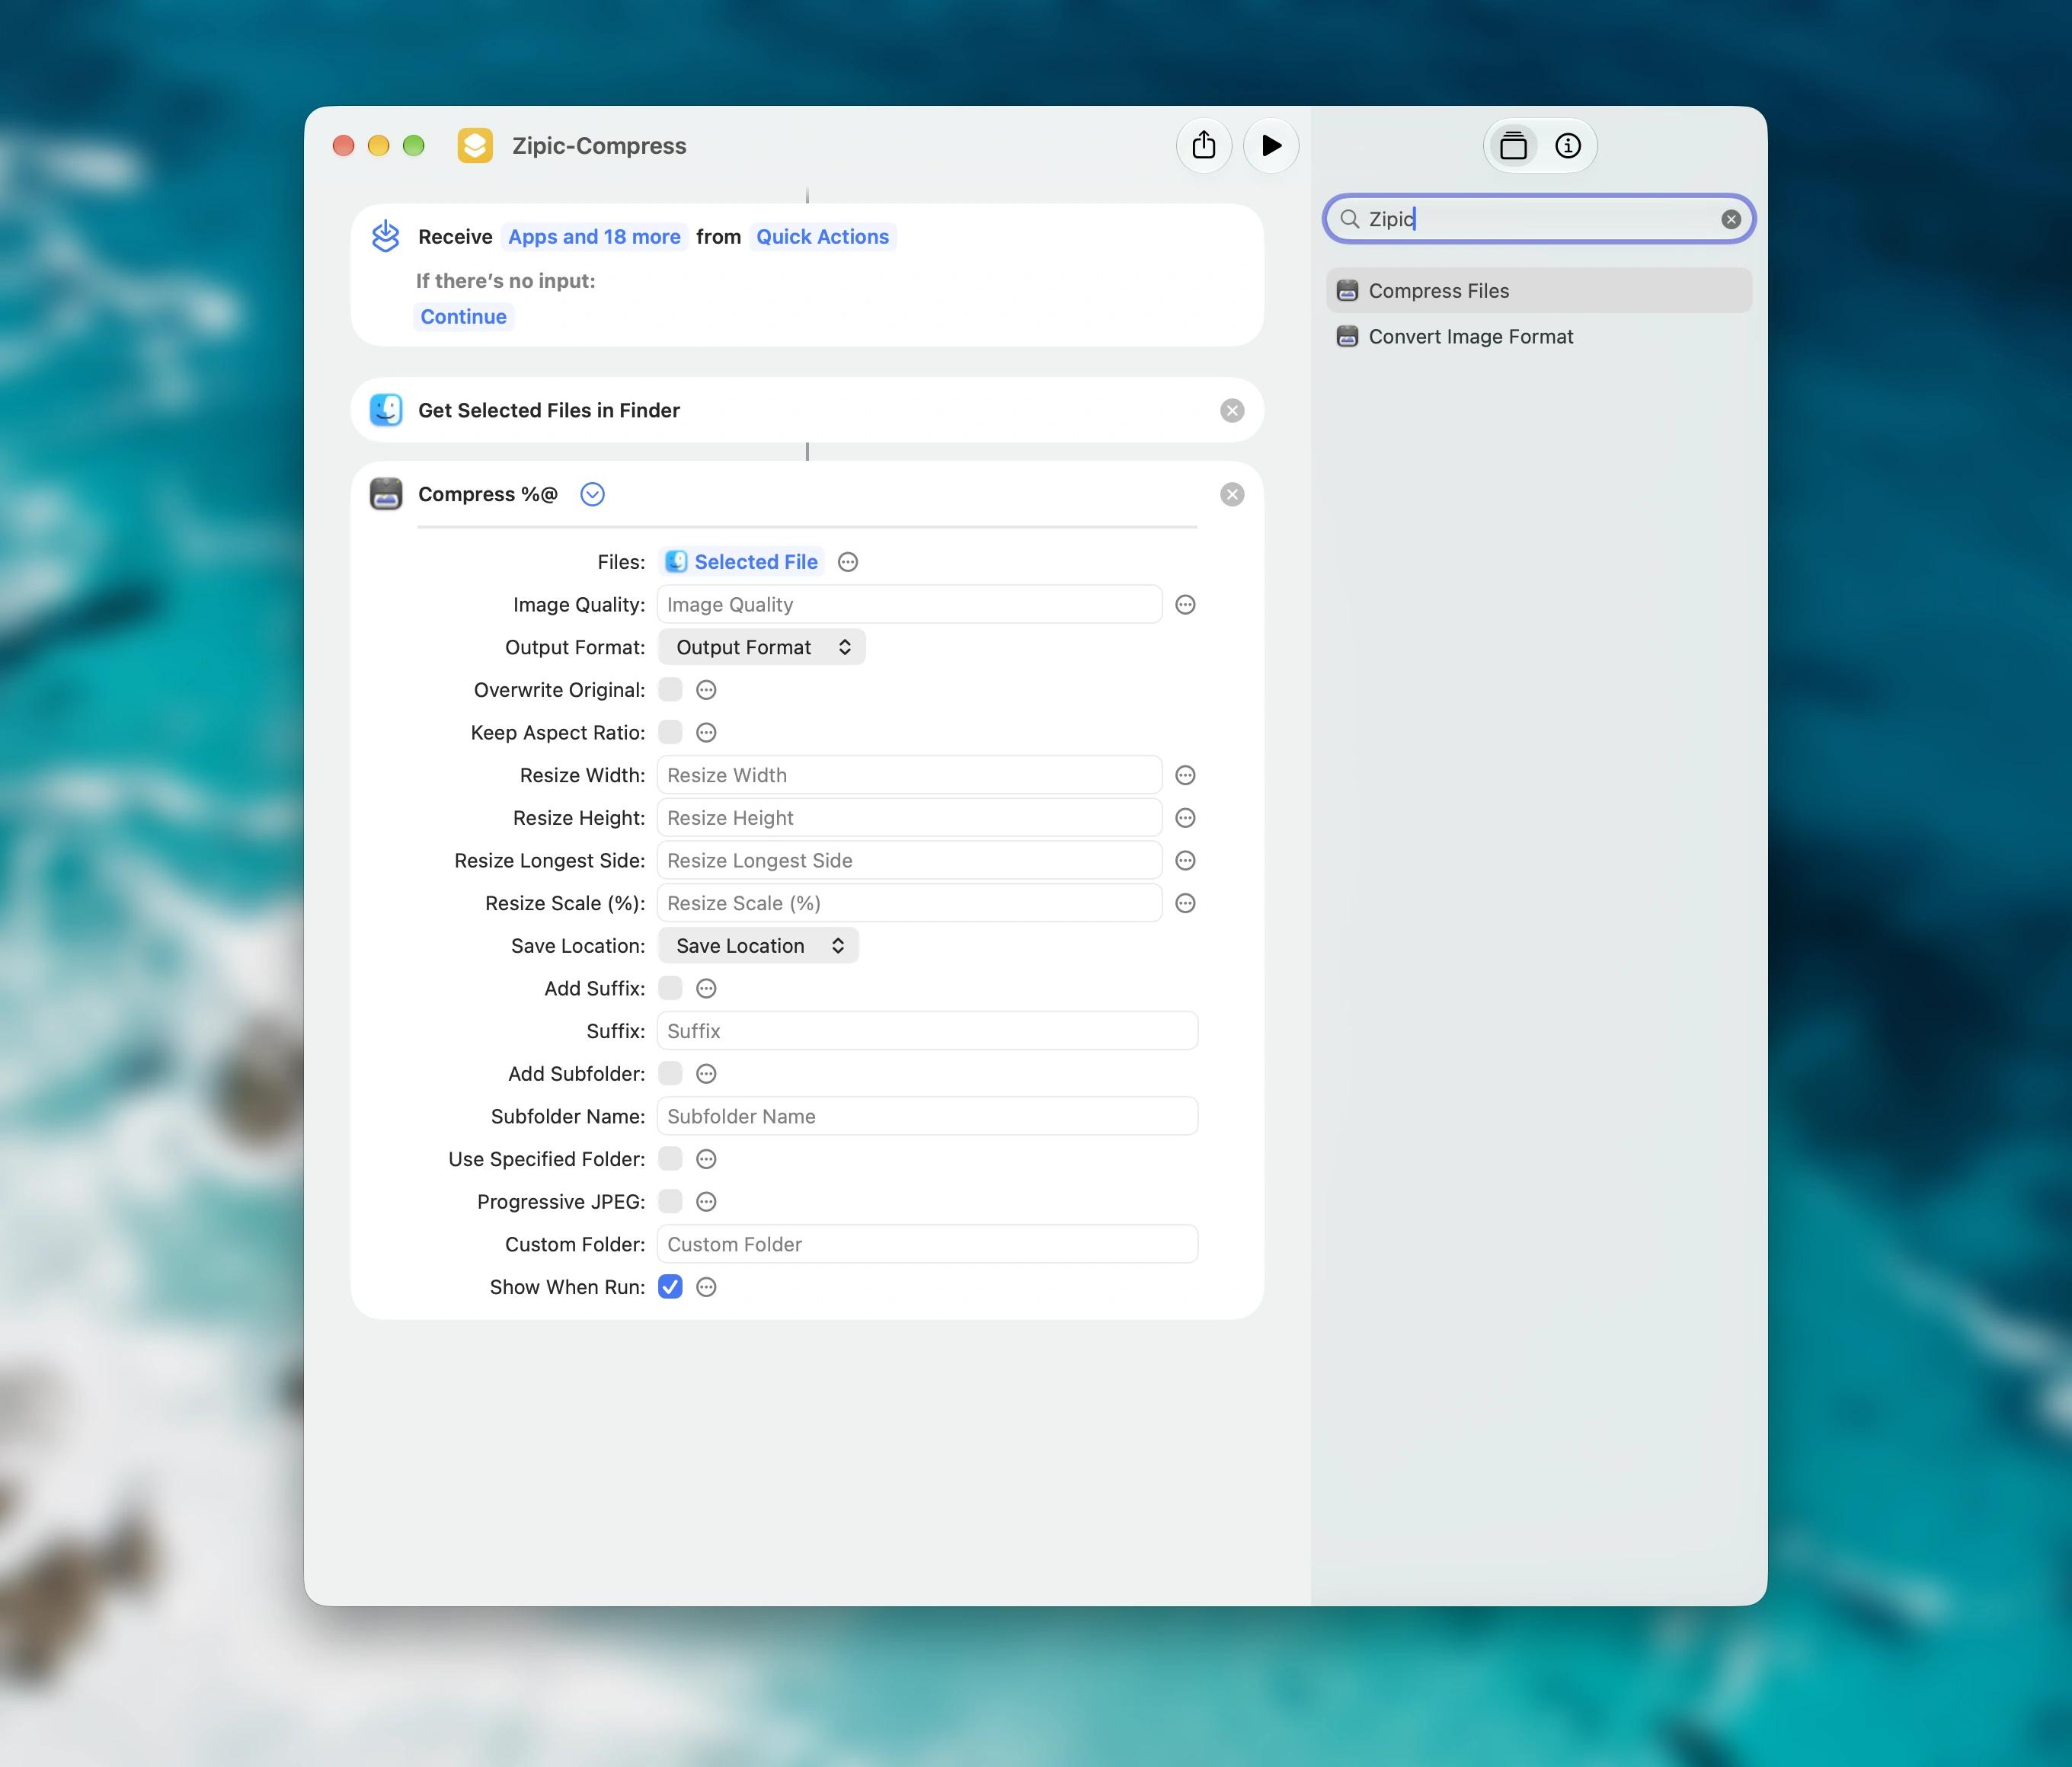Change the Quick Actions source

822,237
